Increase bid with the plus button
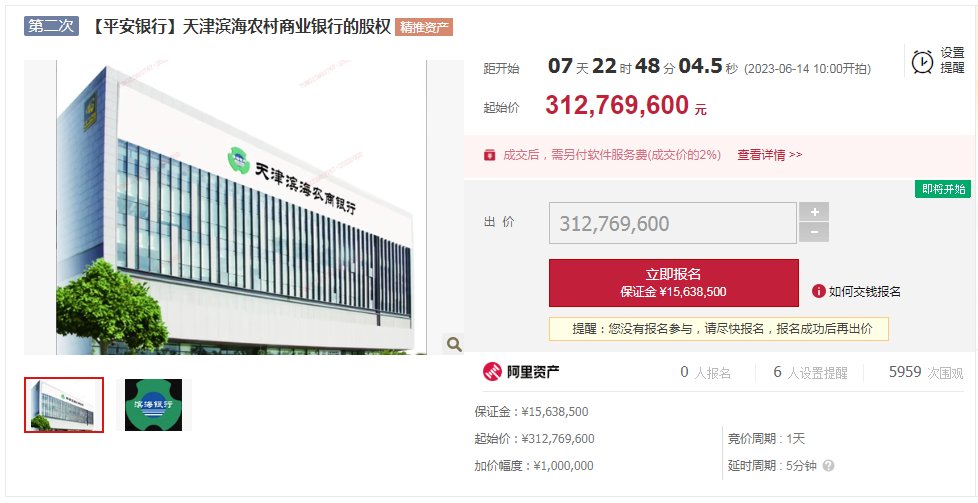Image resolution: width=978 pixels, height=503 pixels. pyautogui.click(x=814, y=212)
